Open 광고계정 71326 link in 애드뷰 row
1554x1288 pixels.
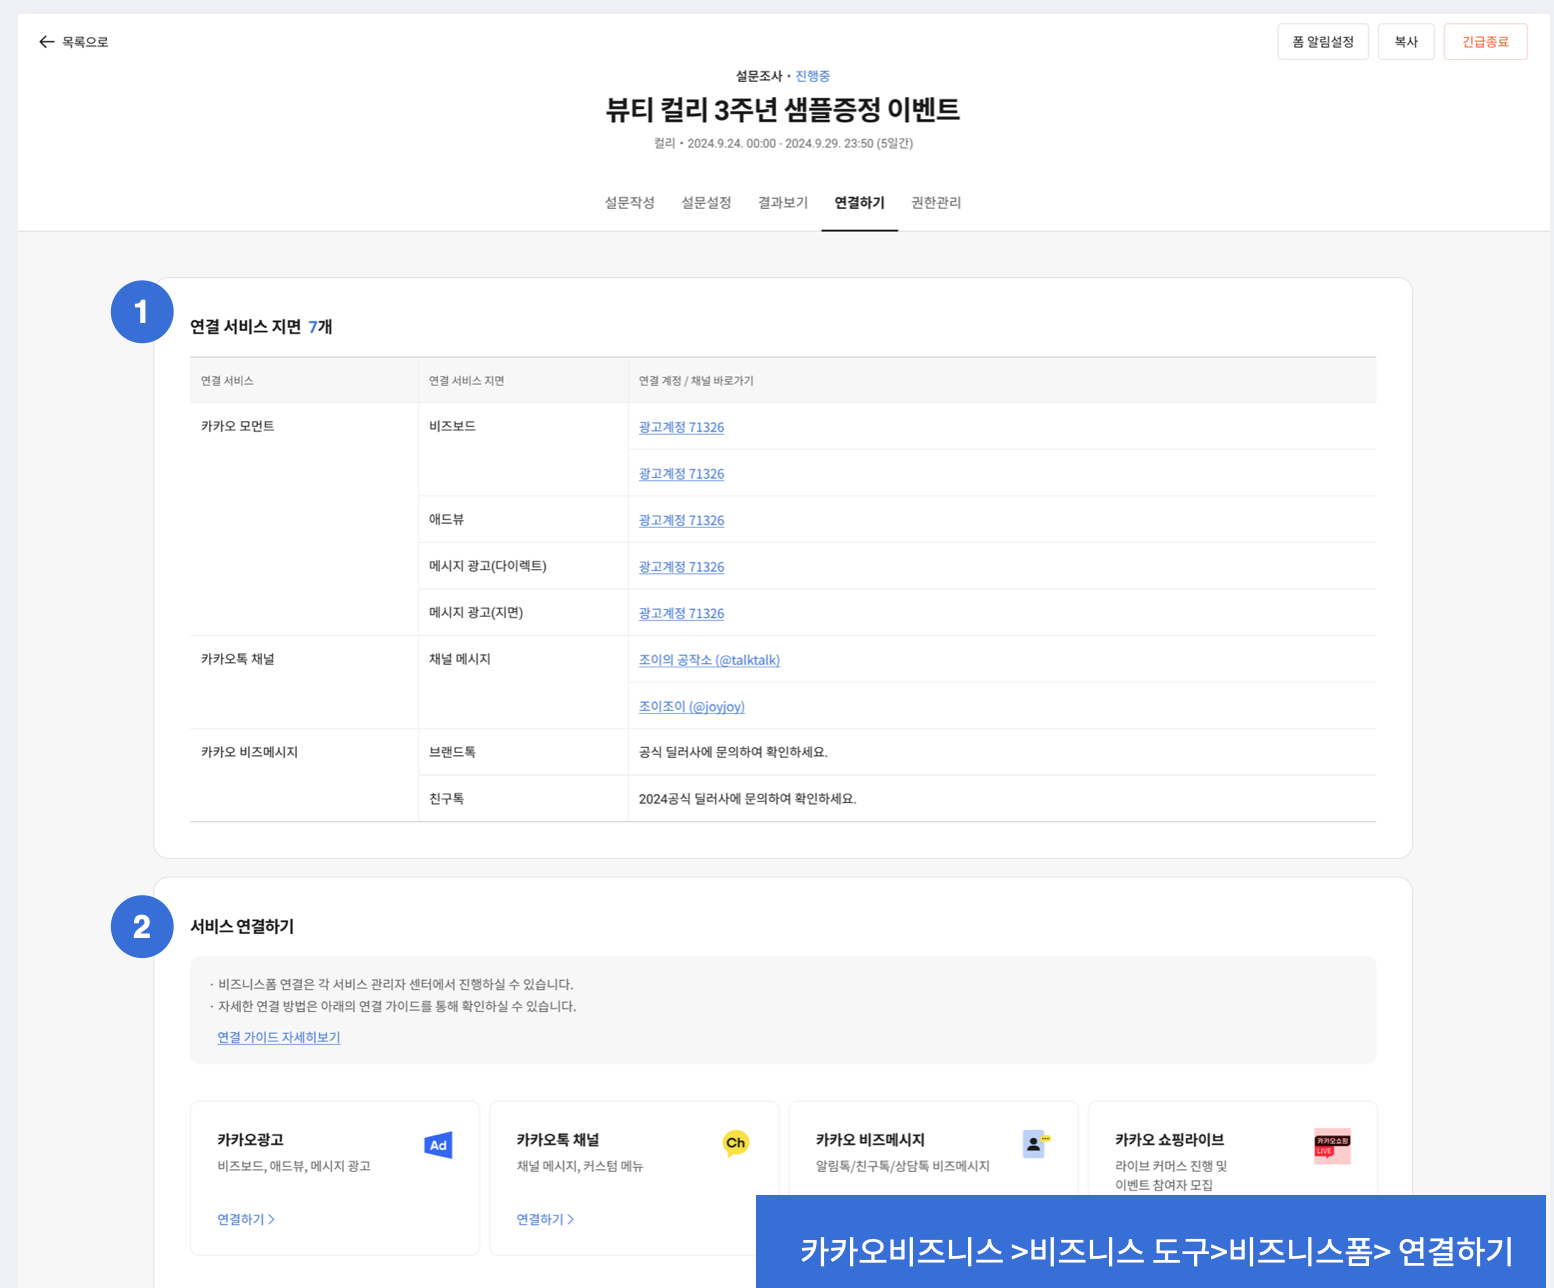pyautogui.click(x=681, y=520)
